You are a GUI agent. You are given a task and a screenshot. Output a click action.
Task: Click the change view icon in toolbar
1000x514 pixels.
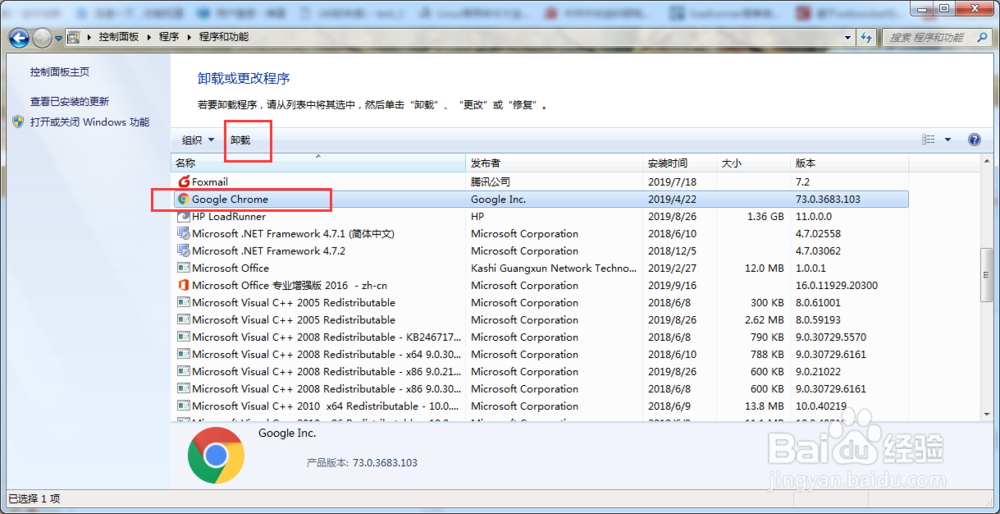pos(929,140)
